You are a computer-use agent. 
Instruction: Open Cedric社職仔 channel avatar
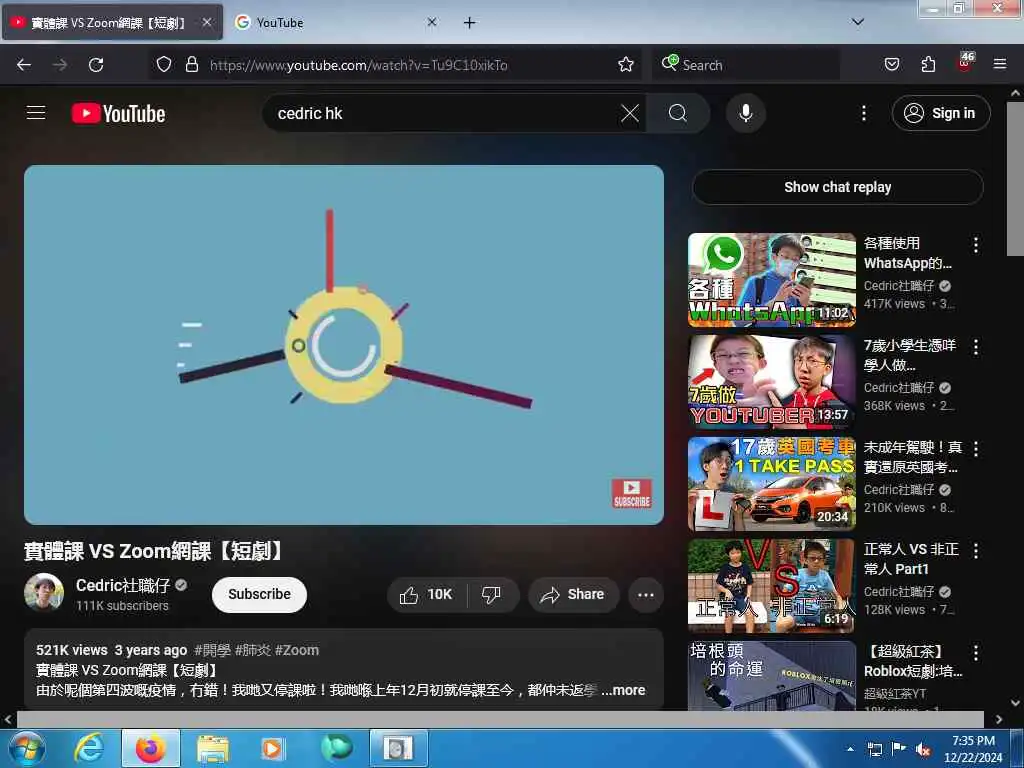click(x=44, y=593)
